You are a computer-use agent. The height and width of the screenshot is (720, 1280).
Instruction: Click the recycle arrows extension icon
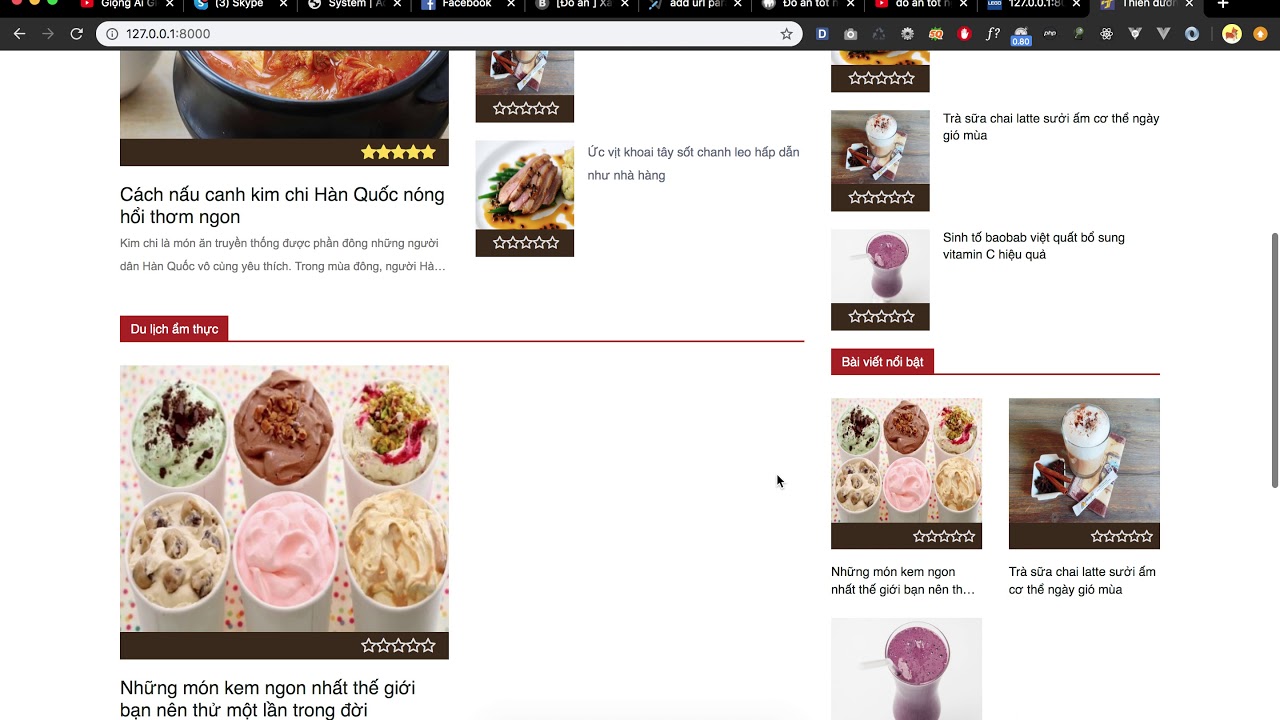click(878, 34)
